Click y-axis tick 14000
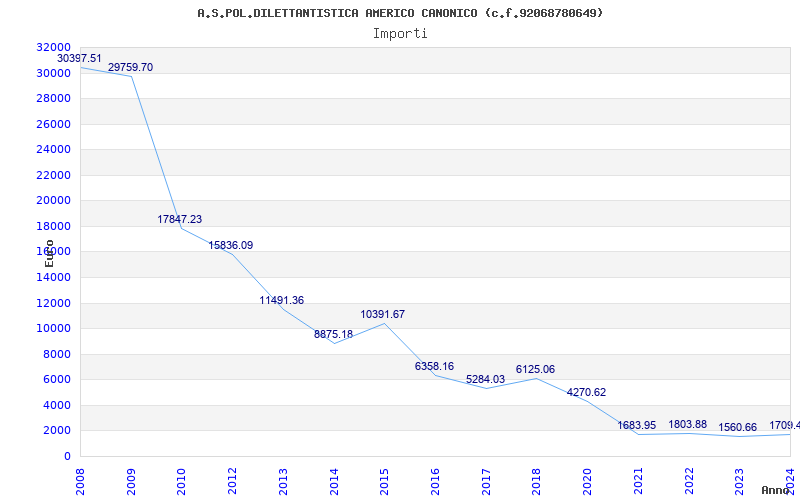Image resolution: width=800 pixels, height=500 pixels. coord(54,278)
